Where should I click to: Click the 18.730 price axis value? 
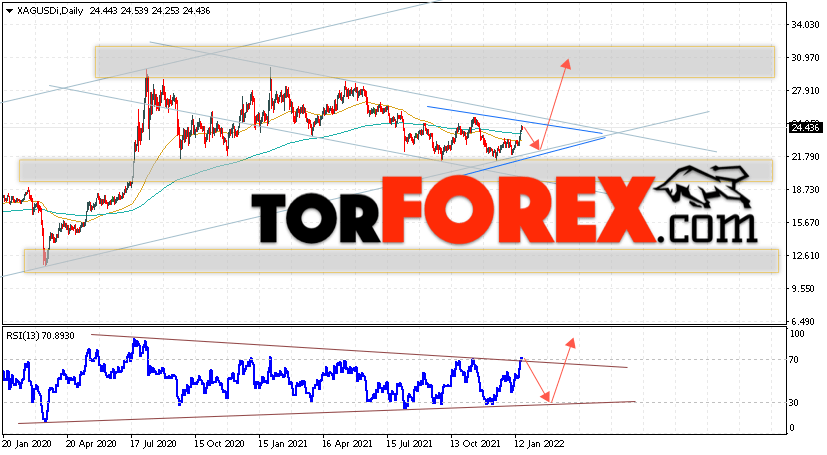coord(805,190)
